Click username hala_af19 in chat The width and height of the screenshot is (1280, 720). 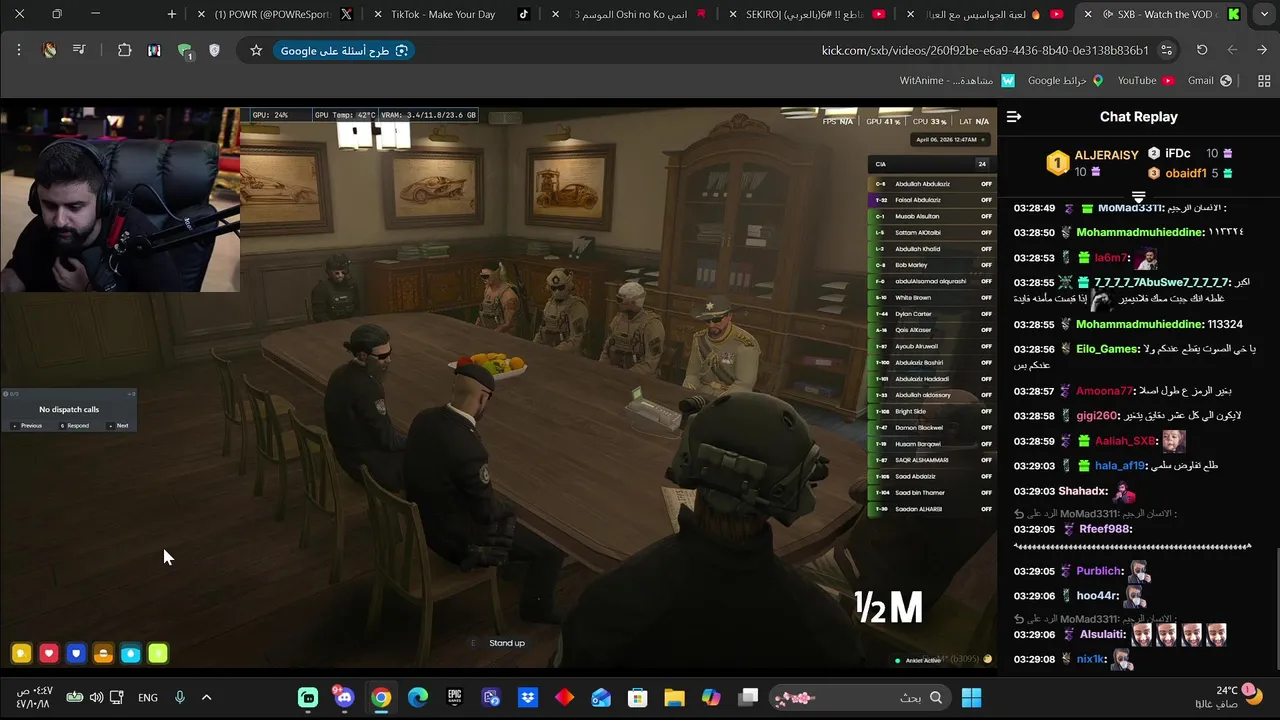(1120, 465)
